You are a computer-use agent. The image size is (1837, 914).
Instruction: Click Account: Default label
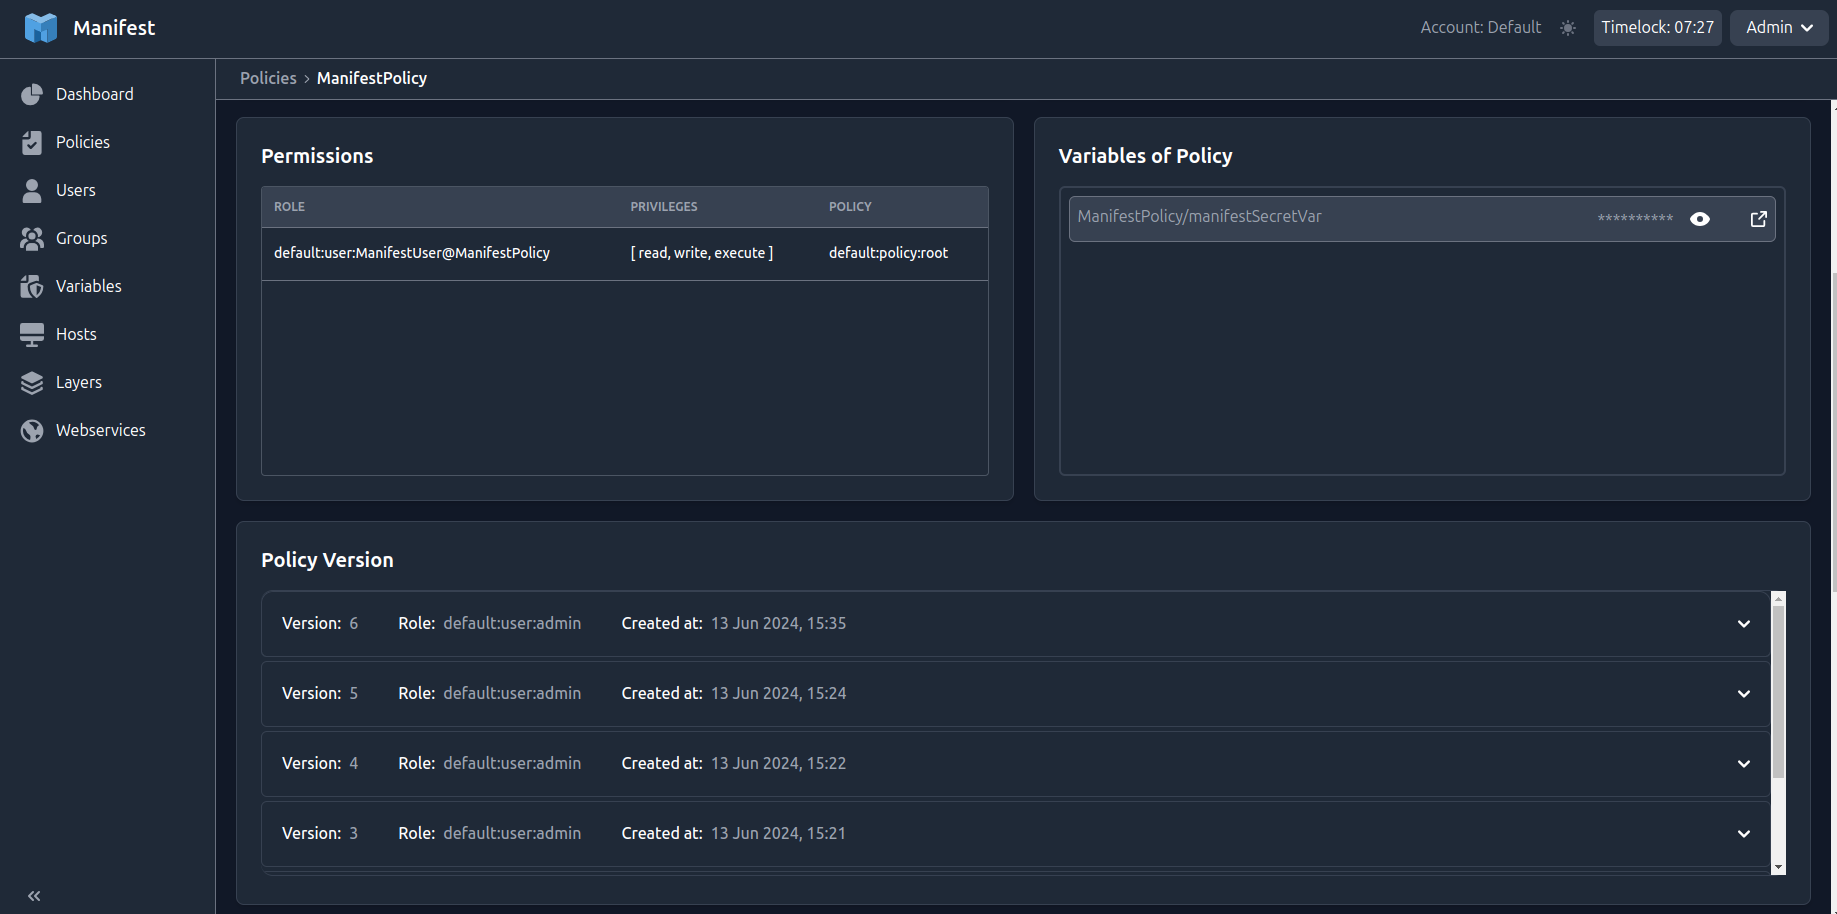click(x=1481, y=28)
